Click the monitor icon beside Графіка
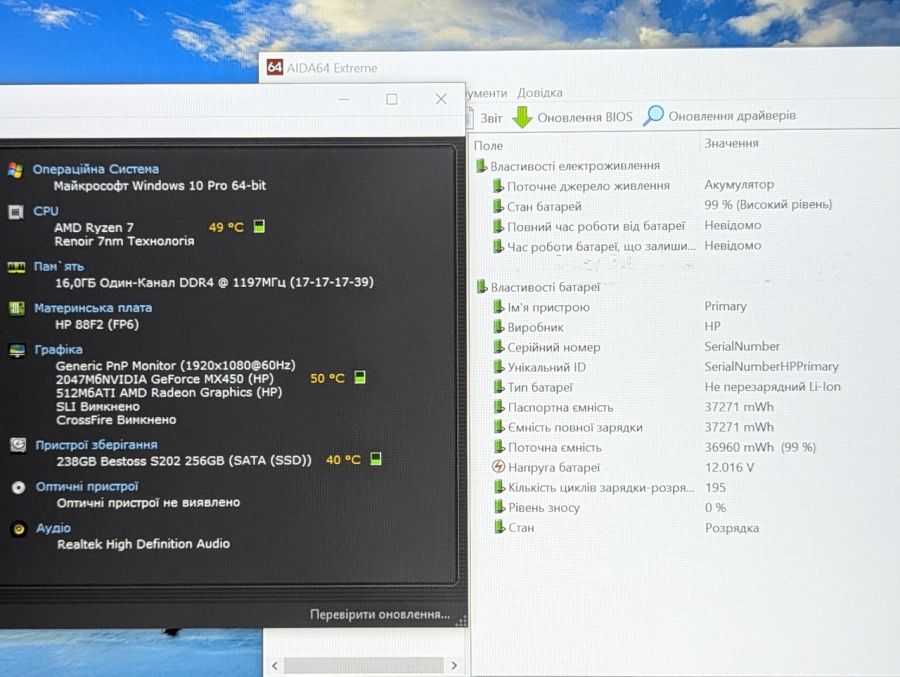This screenshot has width=900, height=677. click(17, 350)
